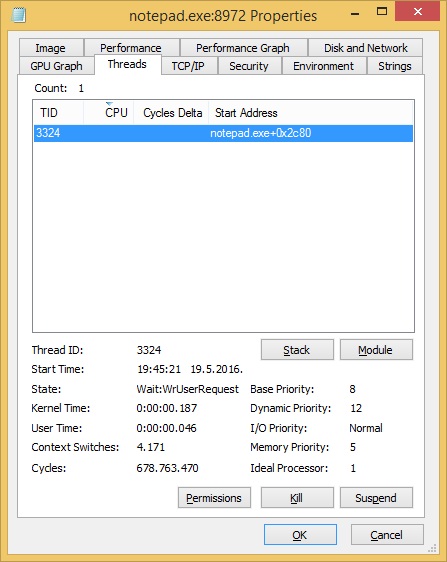Viewport: 447px width, 562px height.
Task: Click the Start Time value 19:45:21
Action: [x=159, y=370]
